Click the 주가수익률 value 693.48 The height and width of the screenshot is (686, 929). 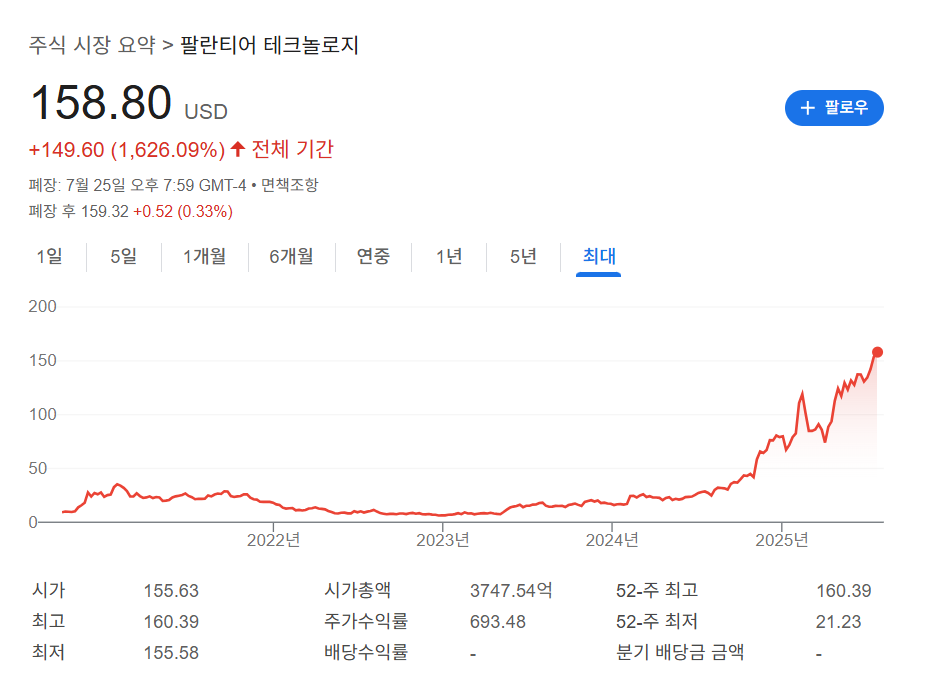pos(498,621)
